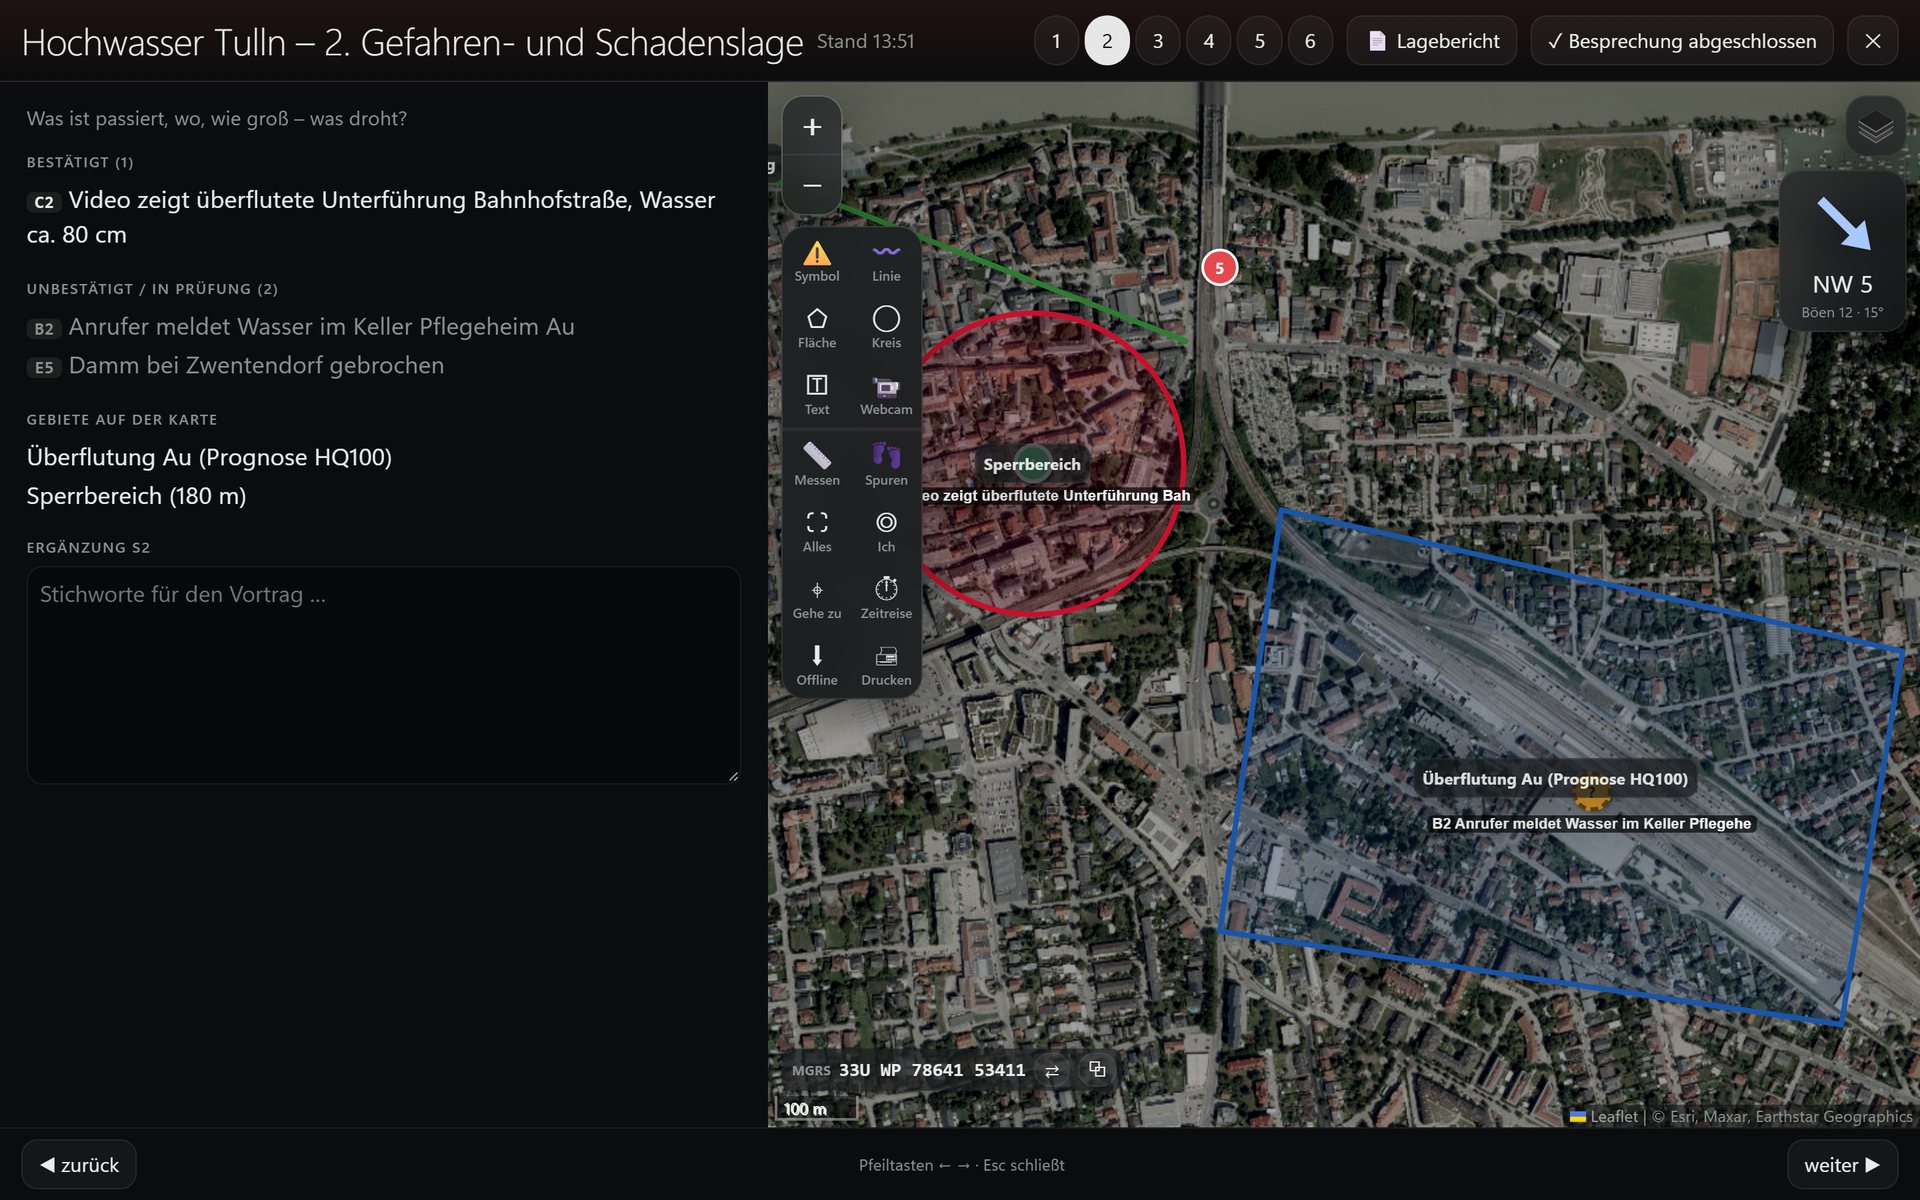Close the briefing view
The height and width of the screenshot is (1200, 1920).
[x=1873, y=41]
